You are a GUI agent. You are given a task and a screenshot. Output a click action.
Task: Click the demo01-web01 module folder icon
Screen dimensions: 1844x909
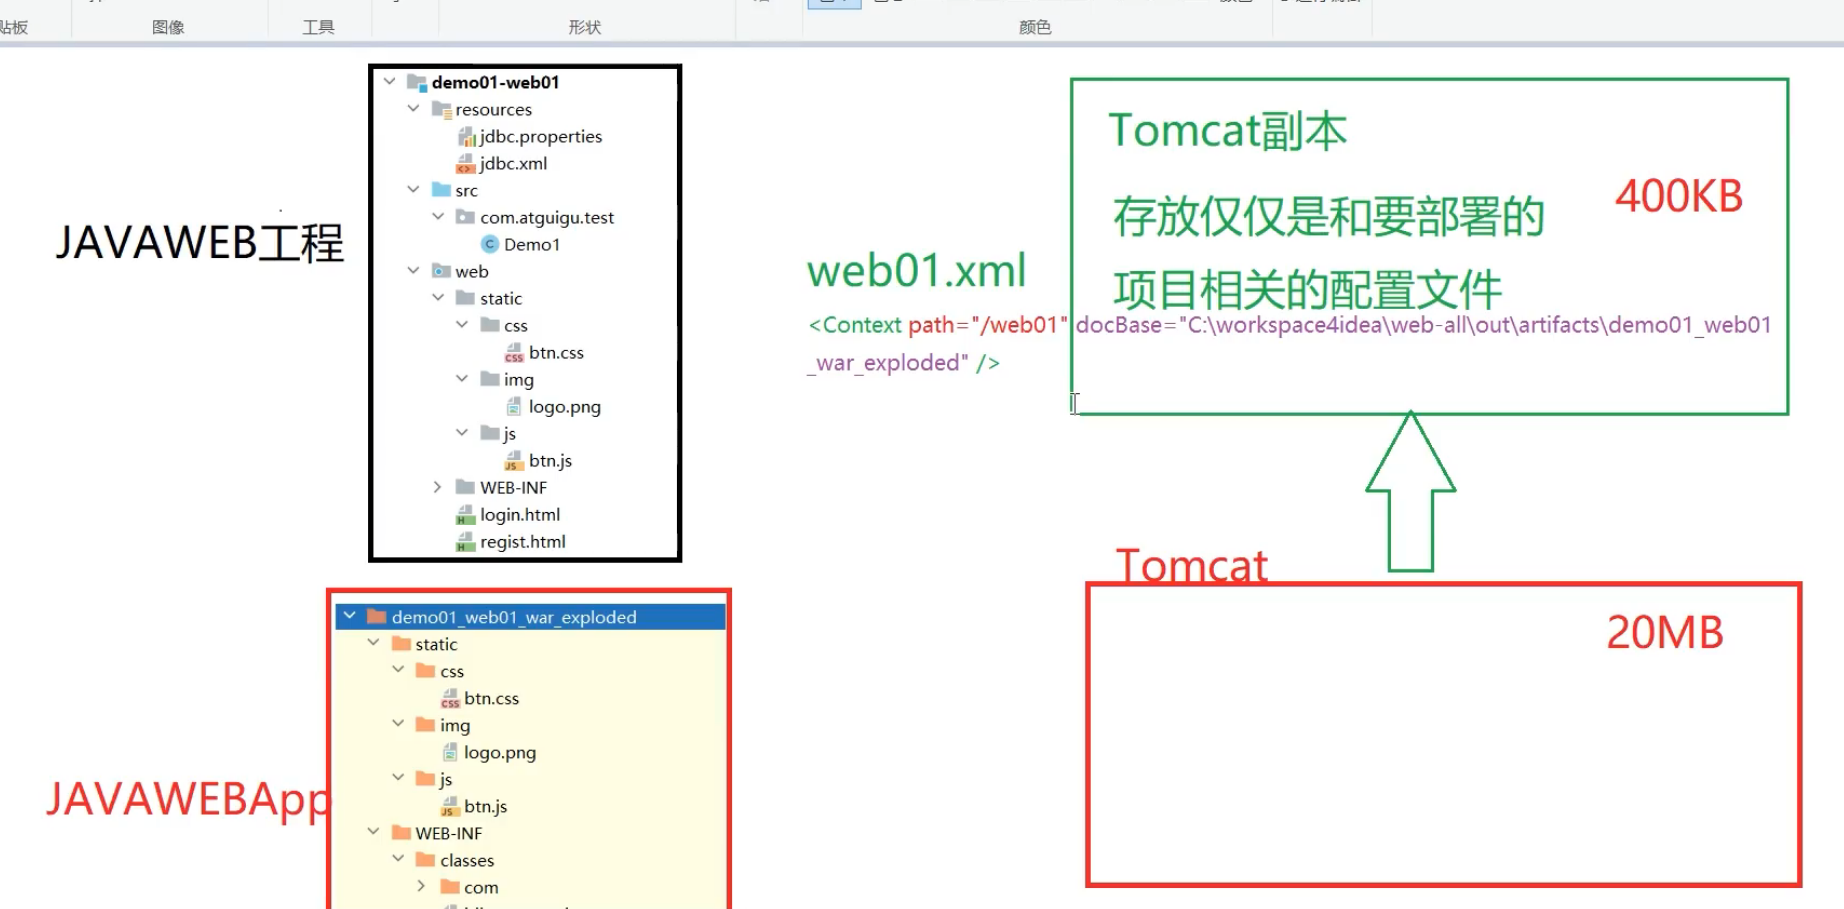click(417, 82)
